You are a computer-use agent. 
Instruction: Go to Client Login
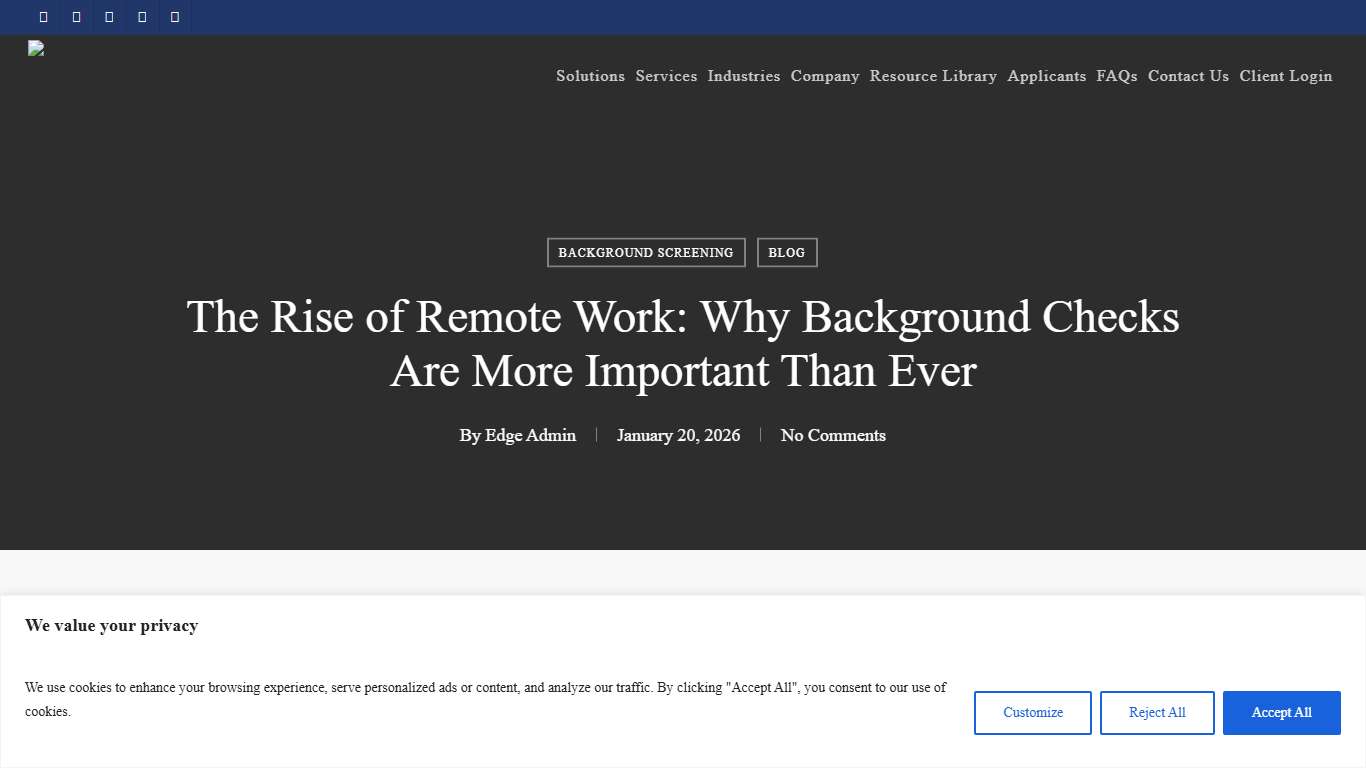point(1286,76)
